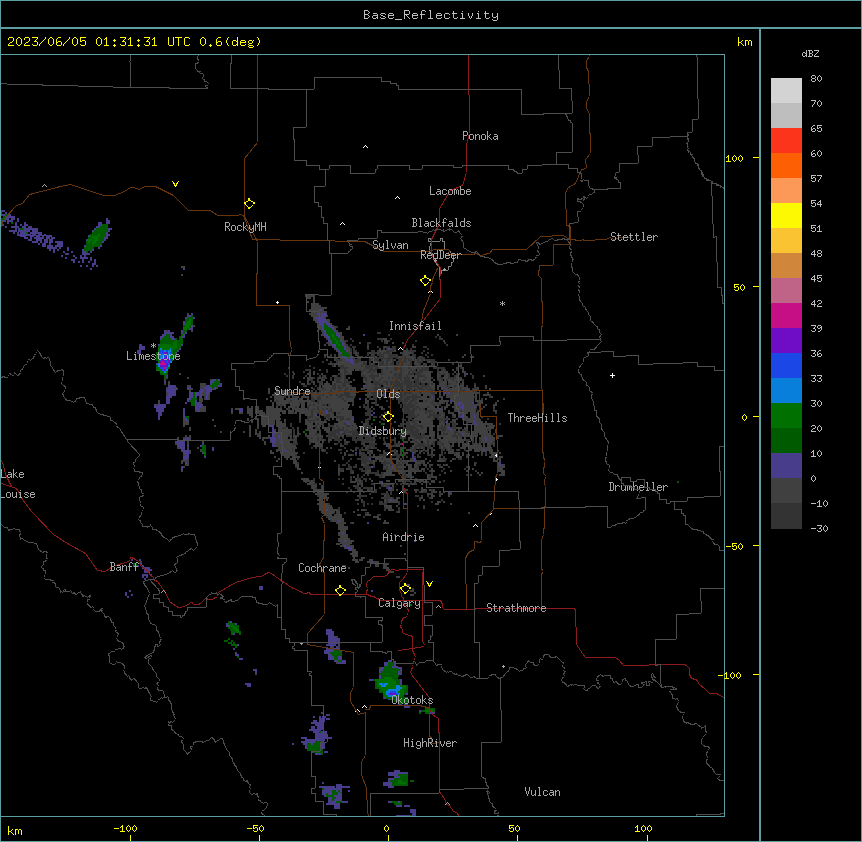Select the Olds label

388,394
